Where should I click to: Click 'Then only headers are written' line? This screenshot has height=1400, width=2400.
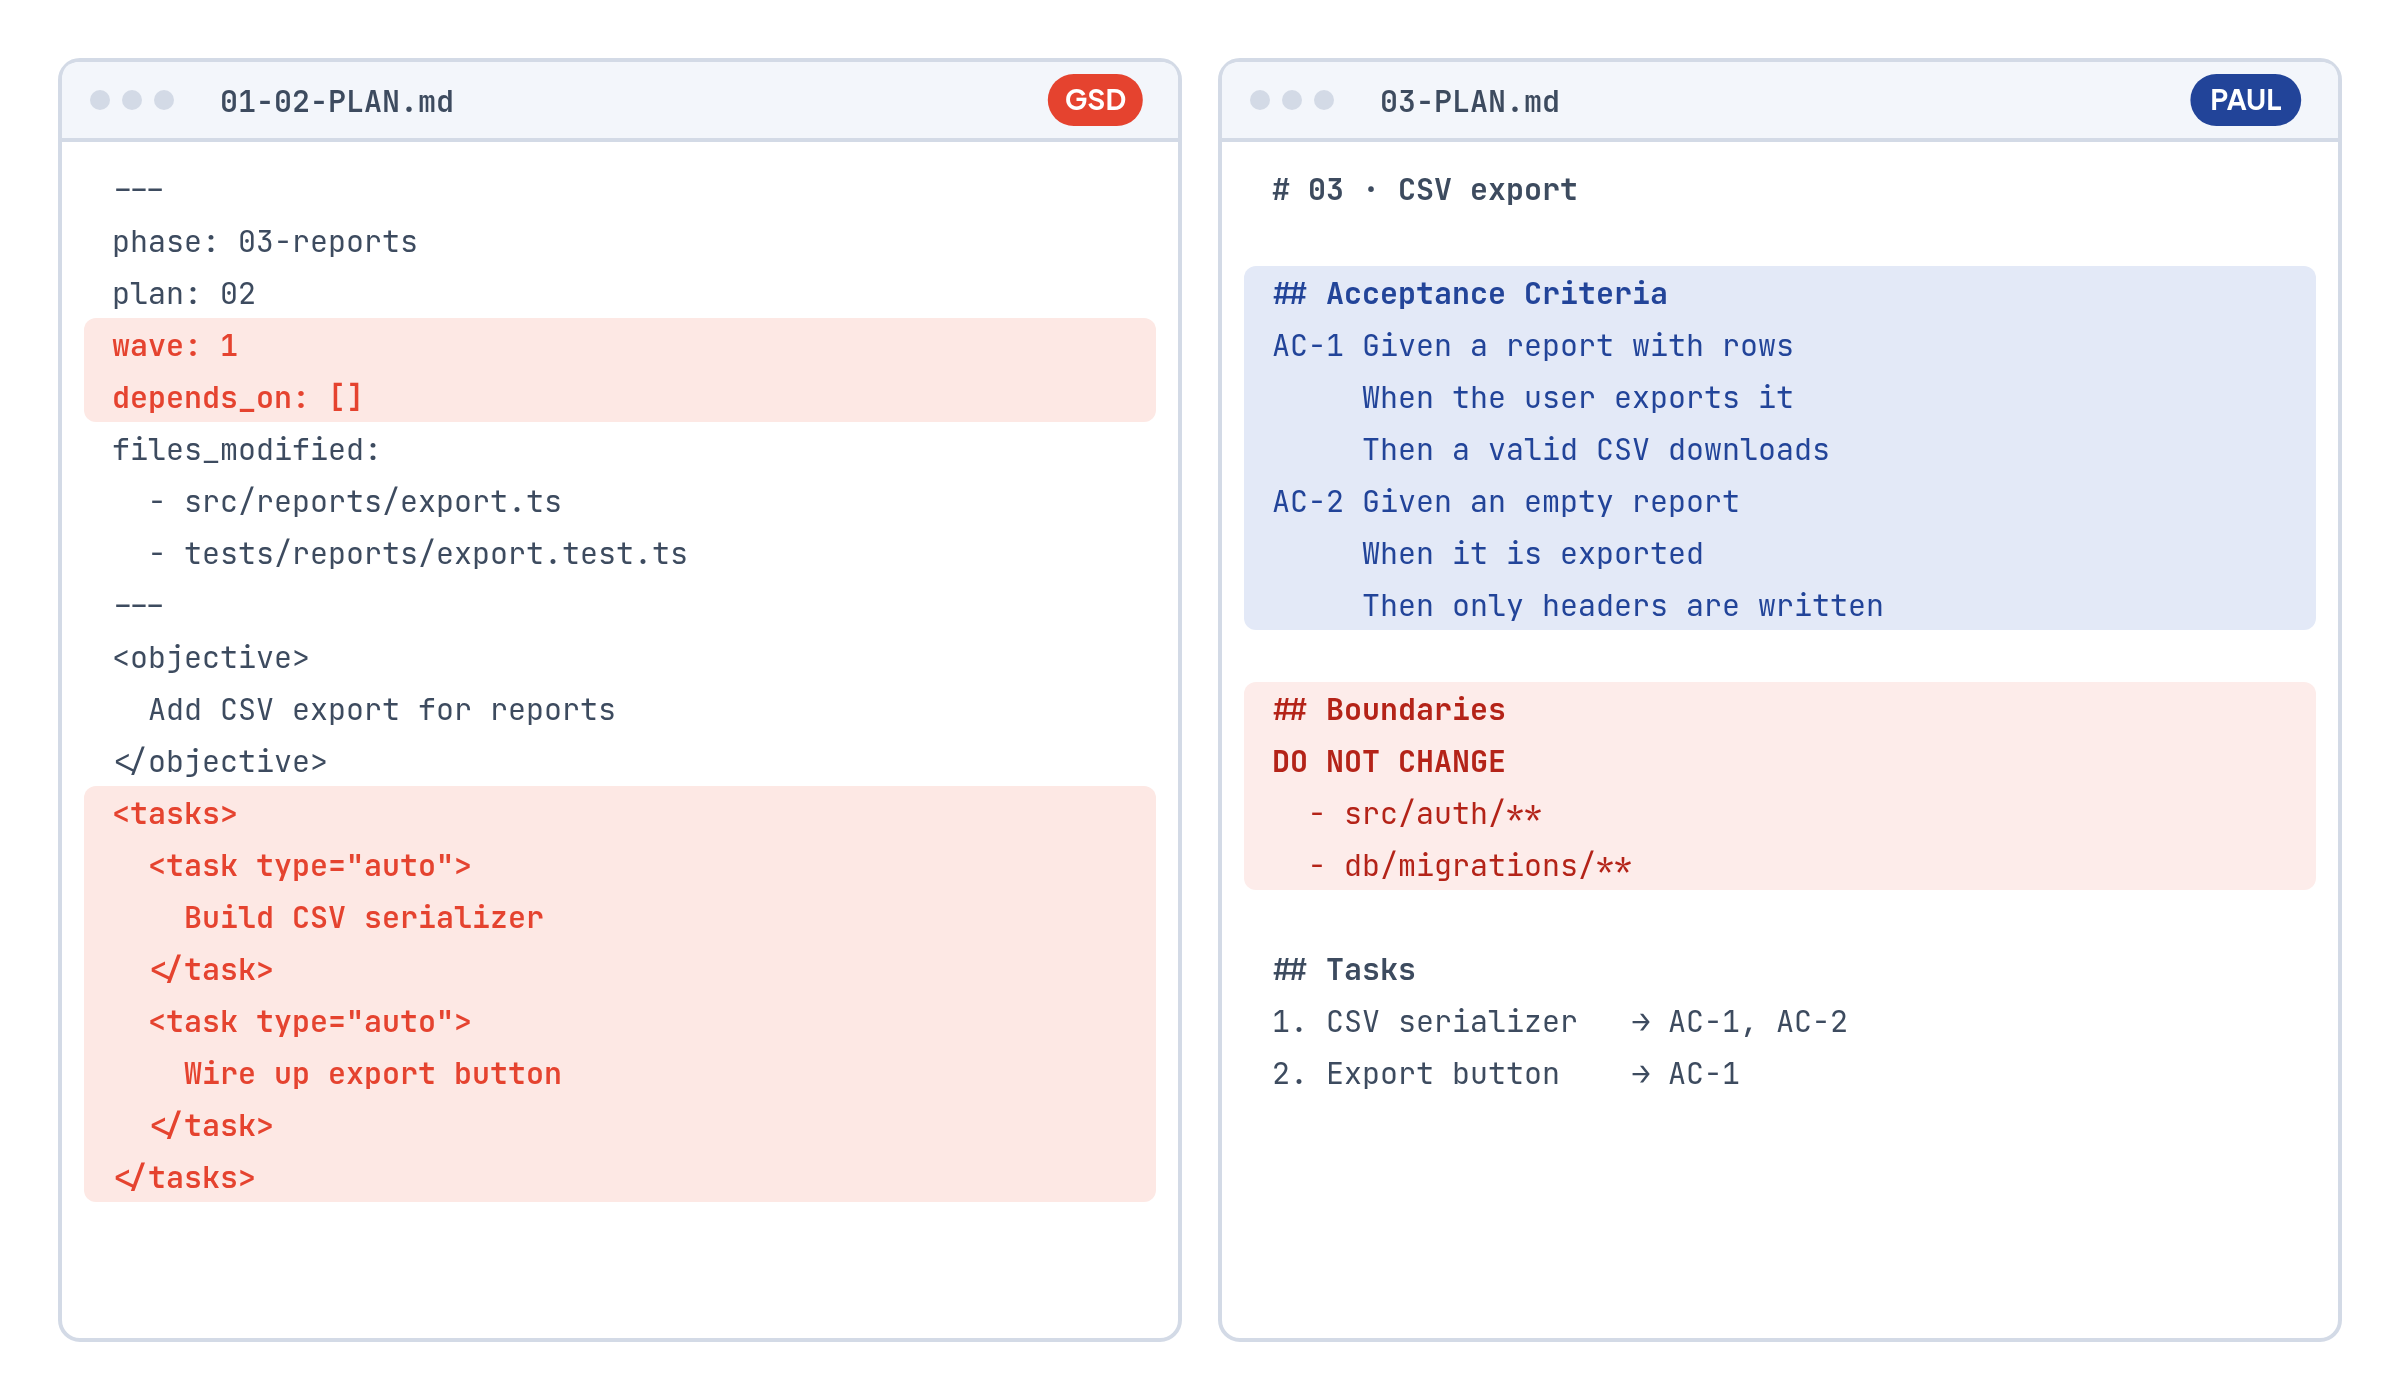point(1623,606)
